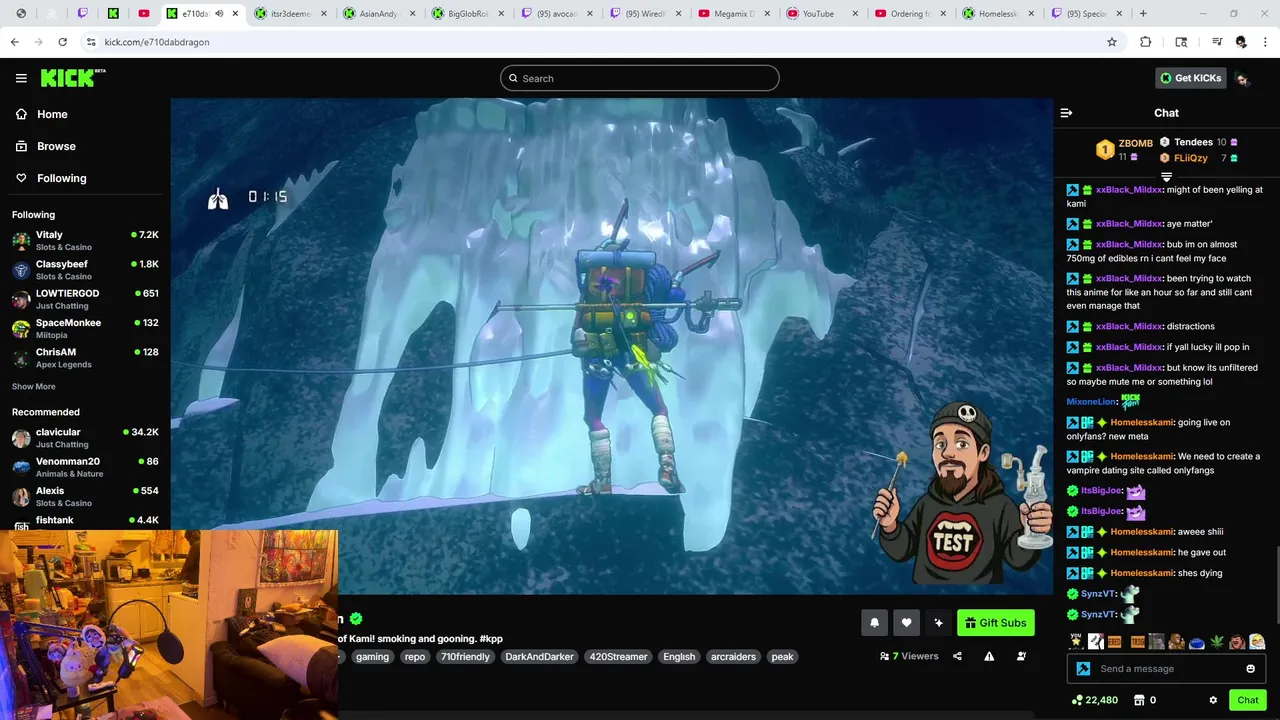1280x720 pixels.
Task: Open Venomman20 in Recommended
Action: pyautogui.click(x=85, y=467)
